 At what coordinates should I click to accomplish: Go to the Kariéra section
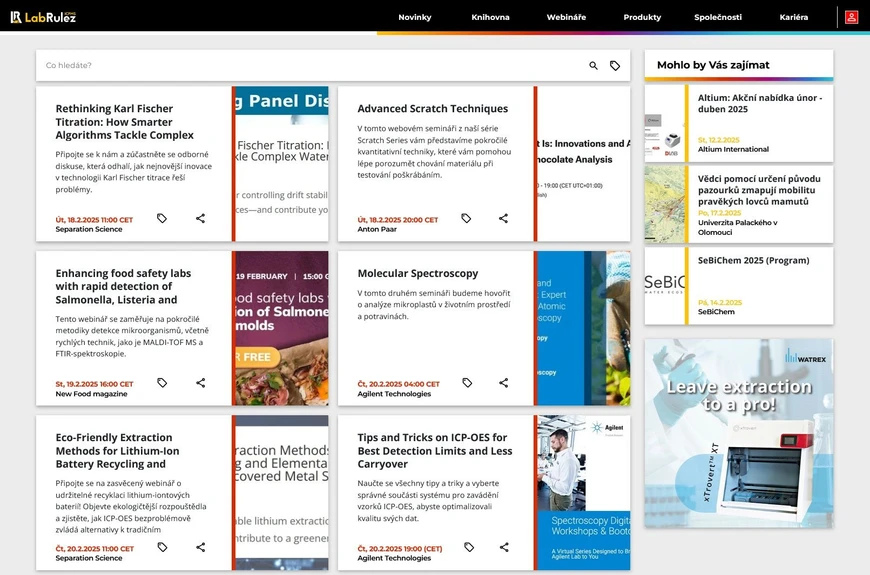pos(793,17)
